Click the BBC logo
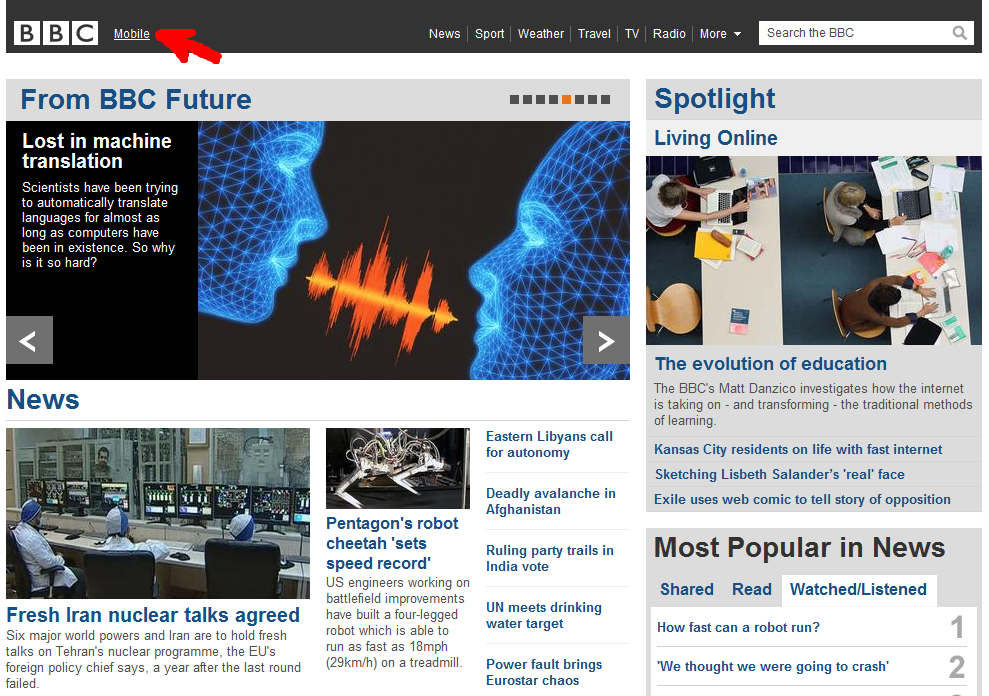This screenshot has width=989, height=696. click(56, 33)
